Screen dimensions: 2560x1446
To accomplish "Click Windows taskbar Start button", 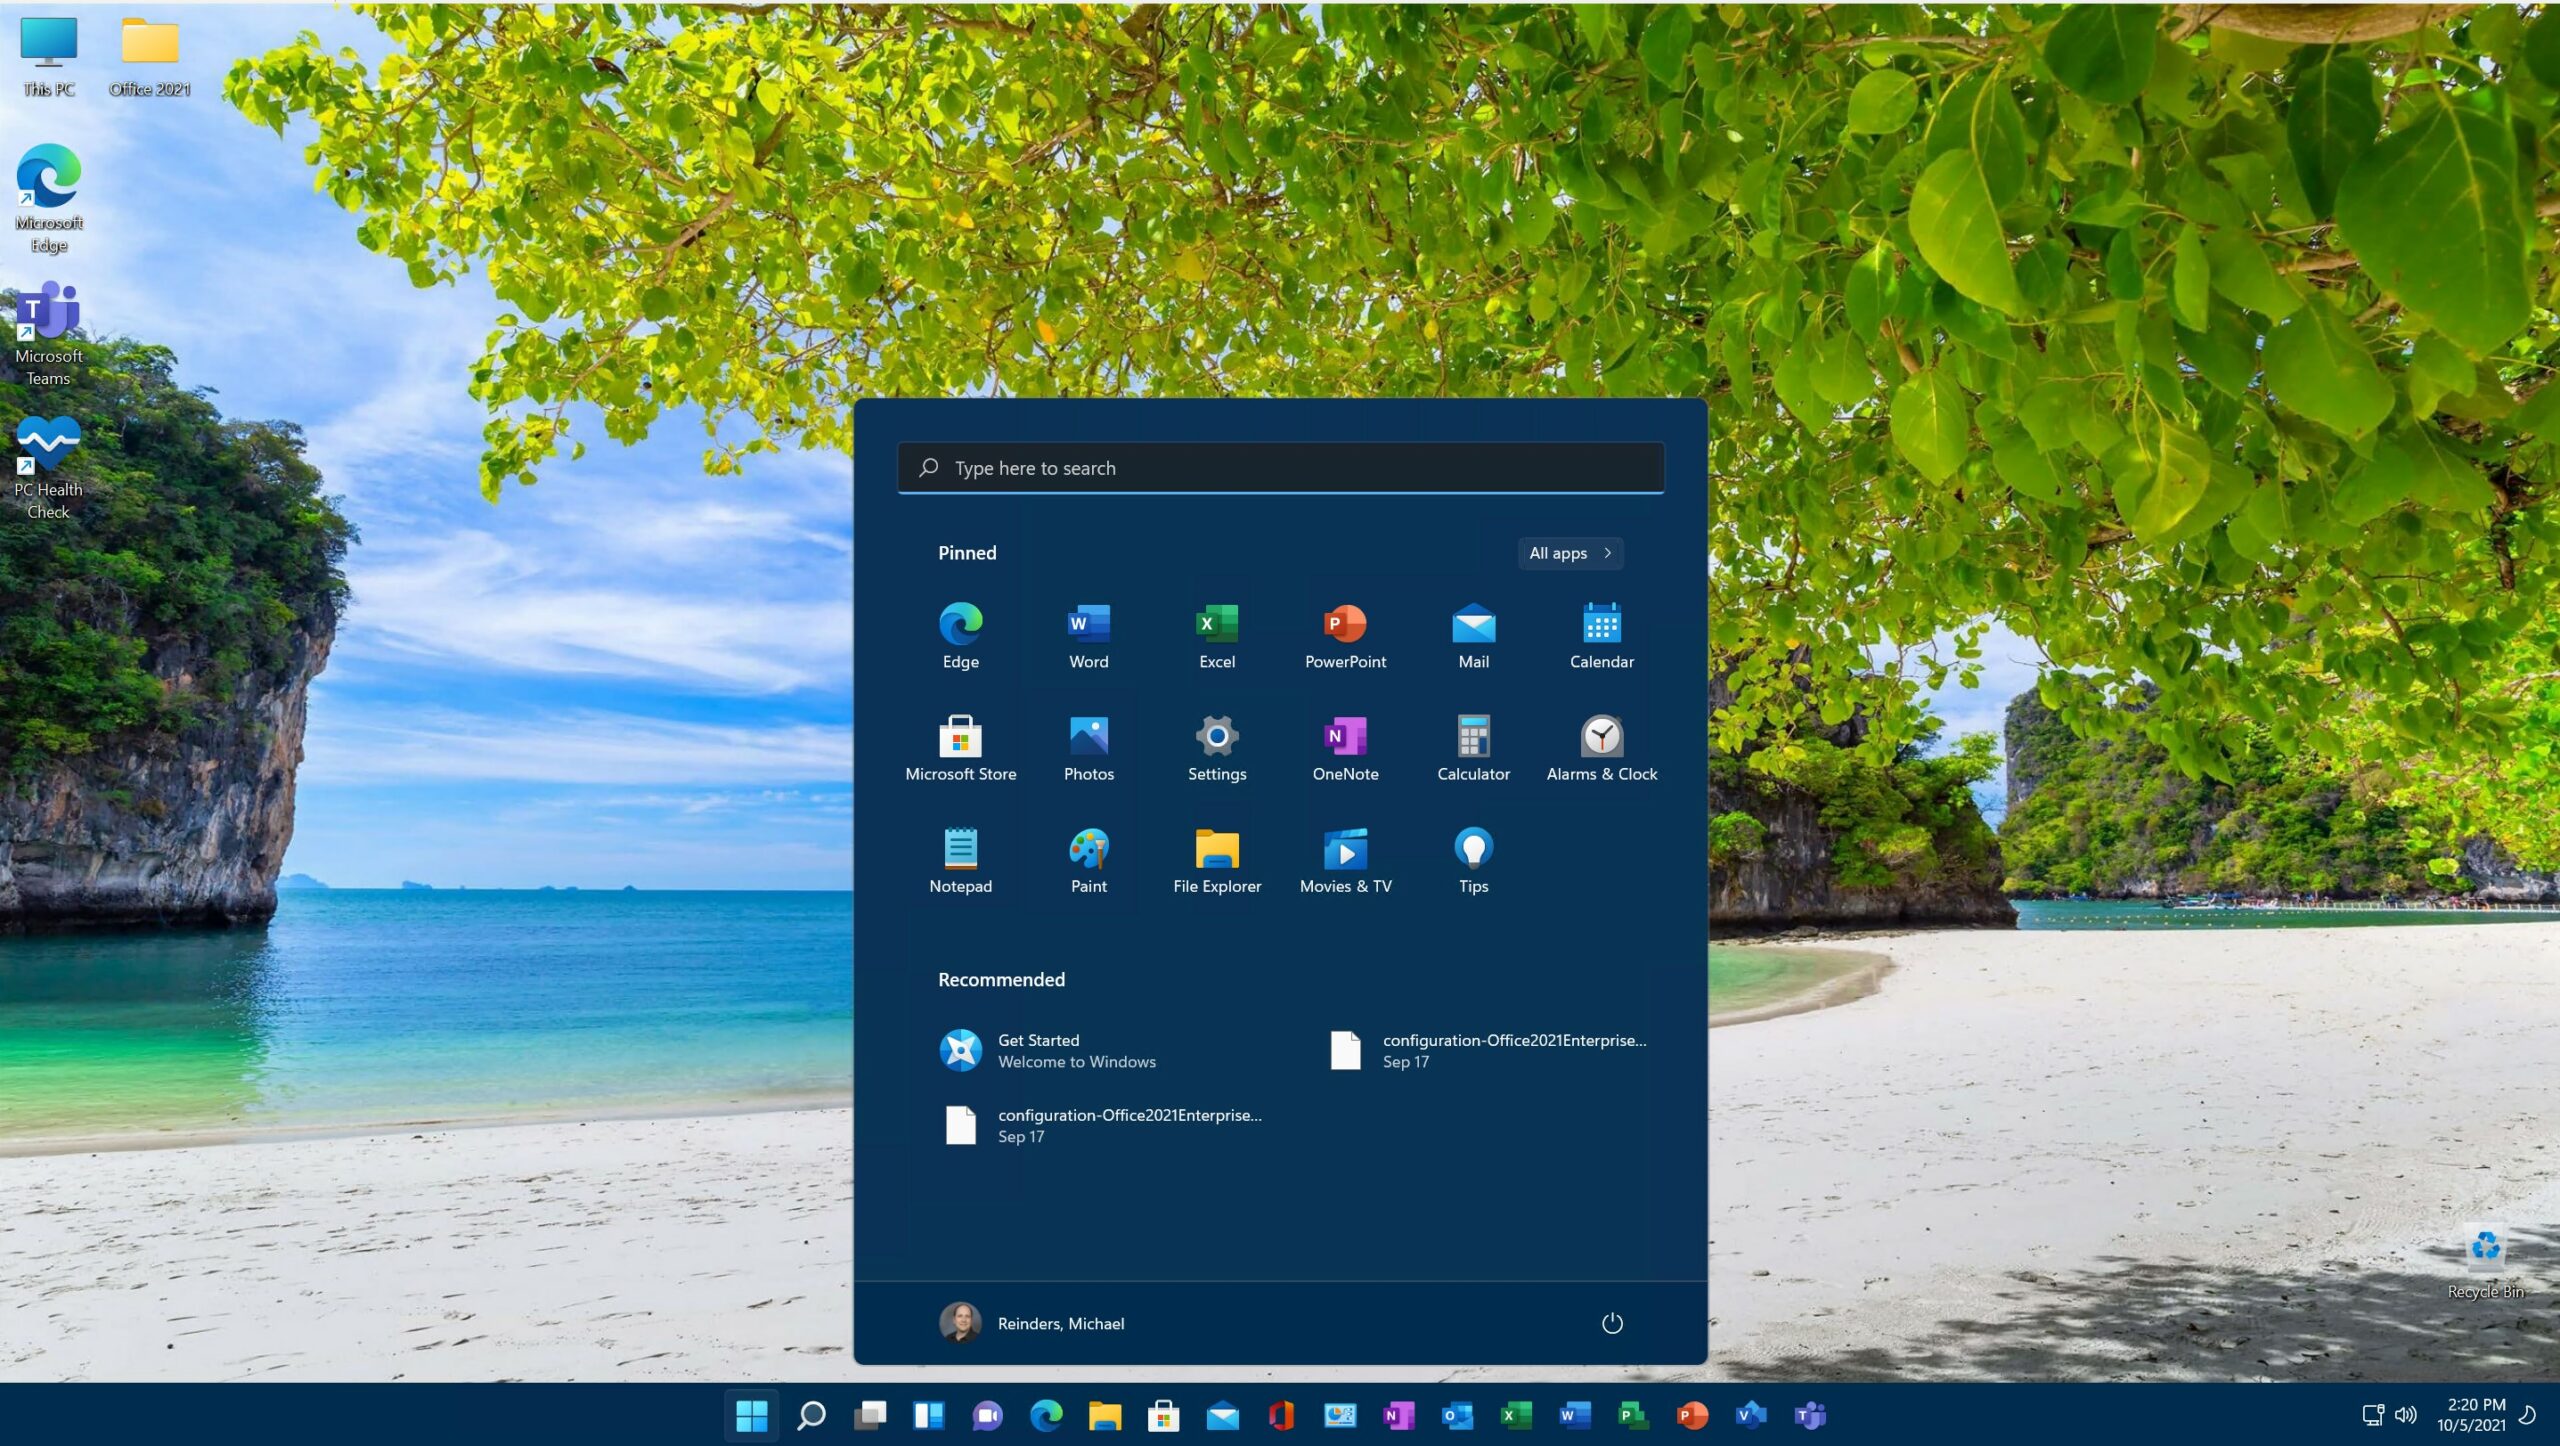I will 751,1414.
